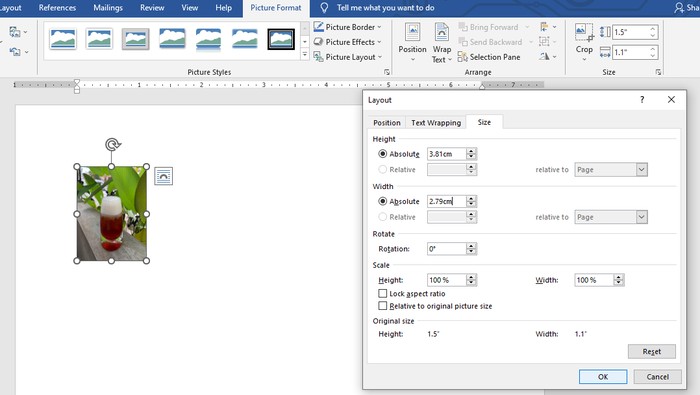The height and width of the screenshot is (395, 700).
Task: Click Scale Width field 100 %
Action: click(594, 280)
